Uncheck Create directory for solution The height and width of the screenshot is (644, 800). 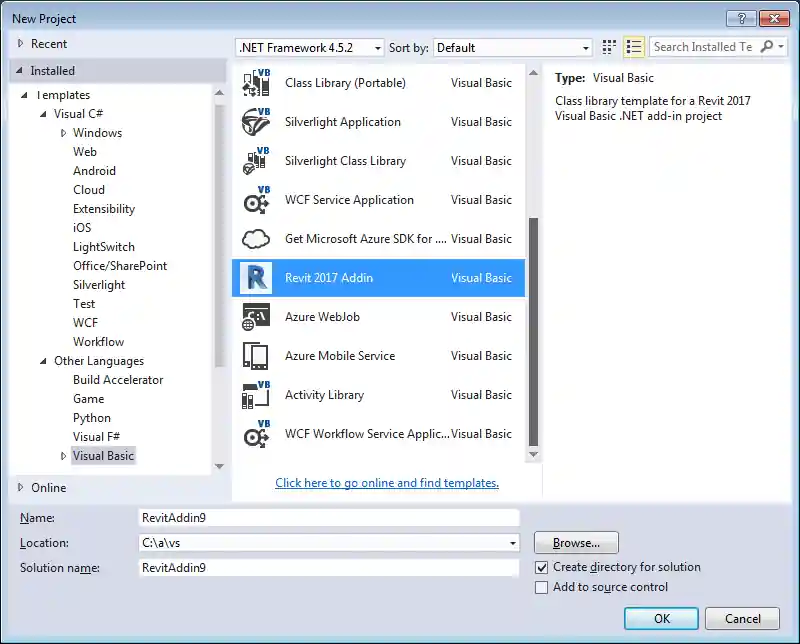point(541,566)
